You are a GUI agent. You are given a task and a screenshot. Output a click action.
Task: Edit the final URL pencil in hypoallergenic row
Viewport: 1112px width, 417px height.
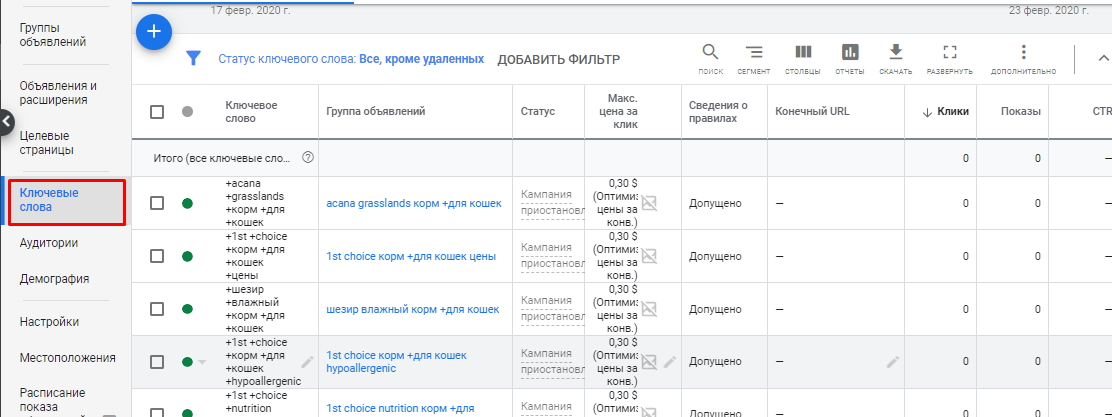893,362
